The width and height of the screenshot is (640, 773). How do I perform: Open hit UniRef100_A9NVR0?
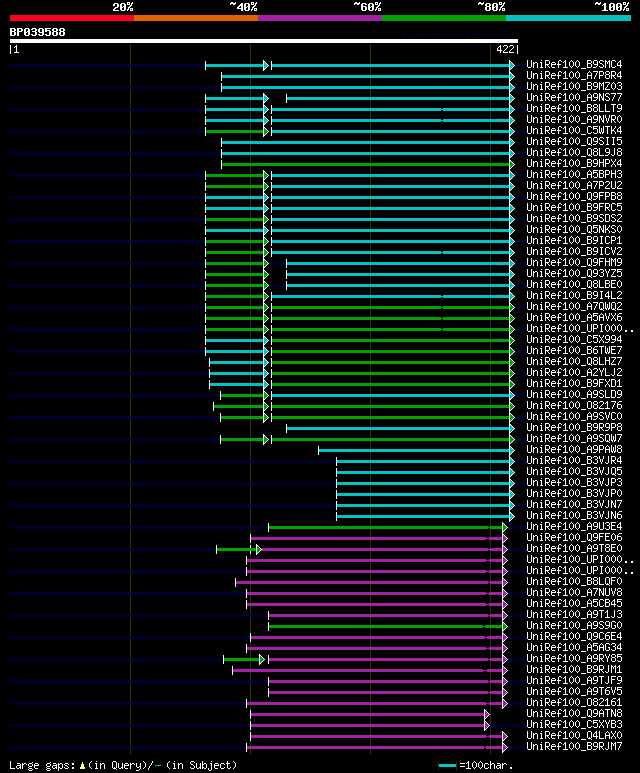[574, 119]
